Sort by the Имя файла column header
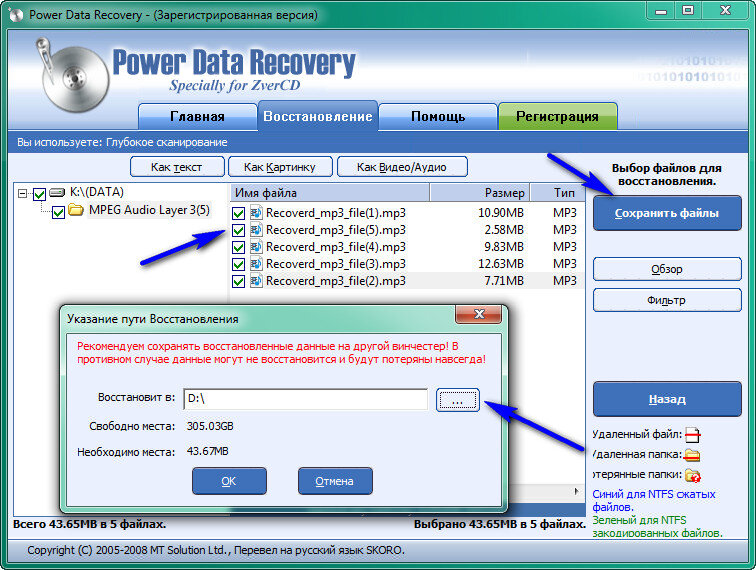The height and width of the screenshot is (570, 756). click(x=330, y=192)
